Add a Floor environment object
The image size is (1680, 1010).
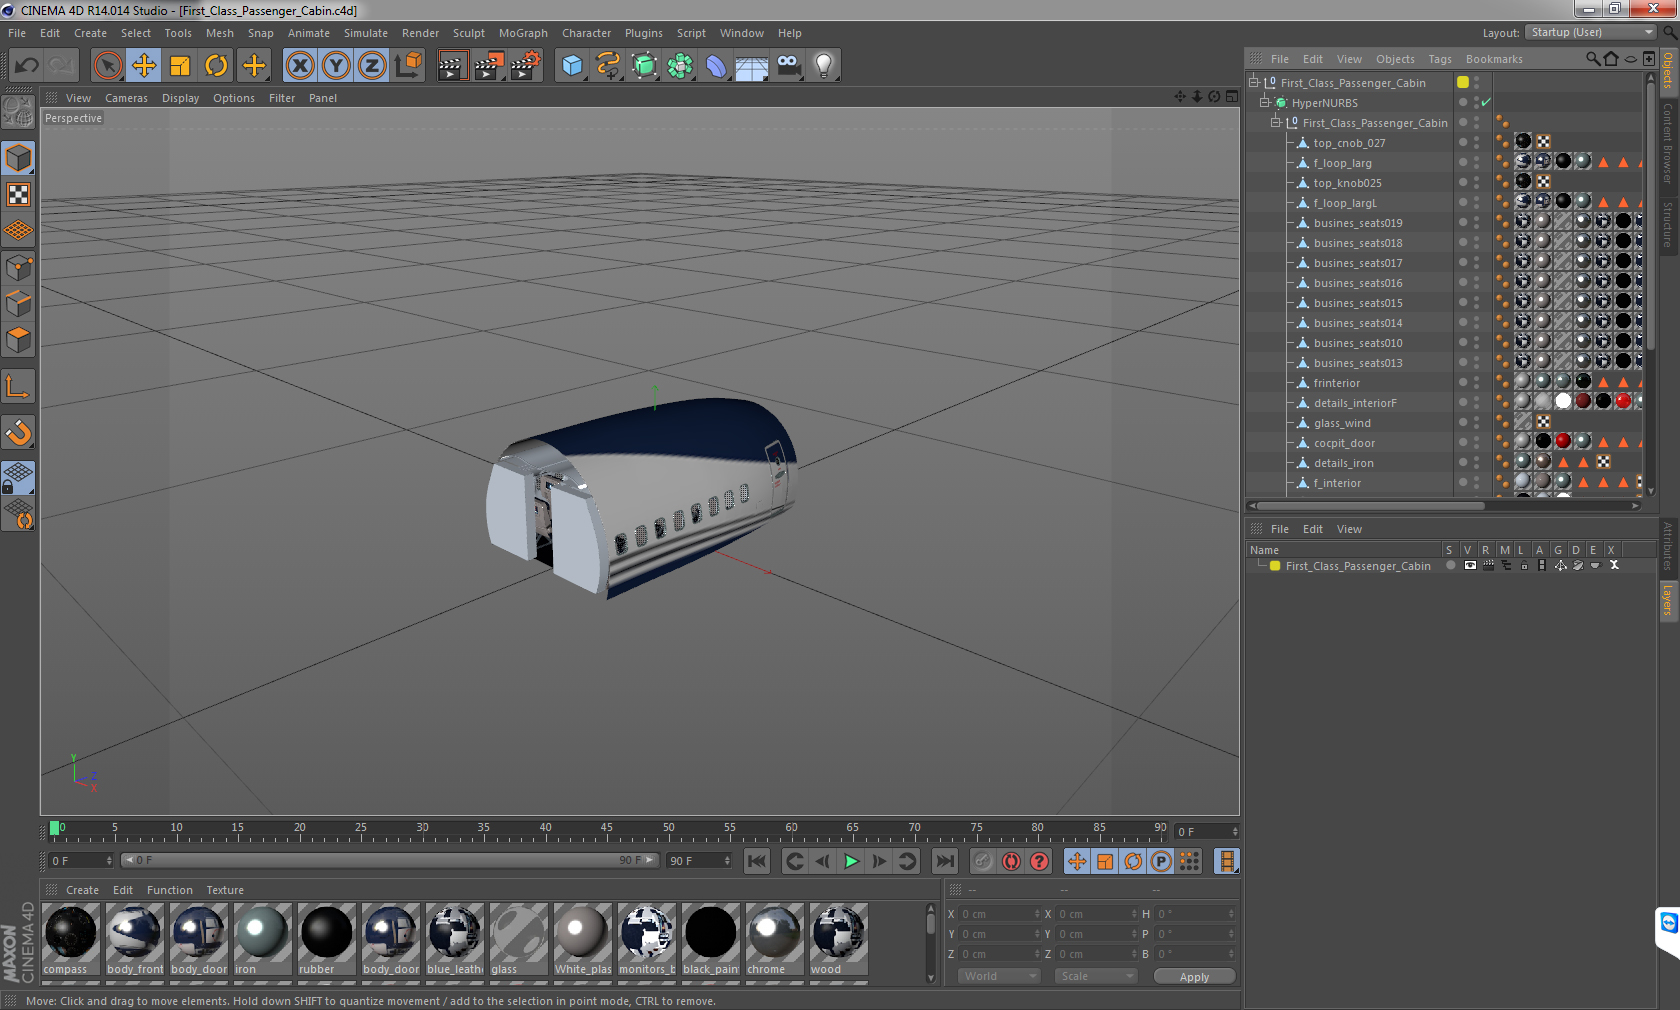tap(751, 66)
